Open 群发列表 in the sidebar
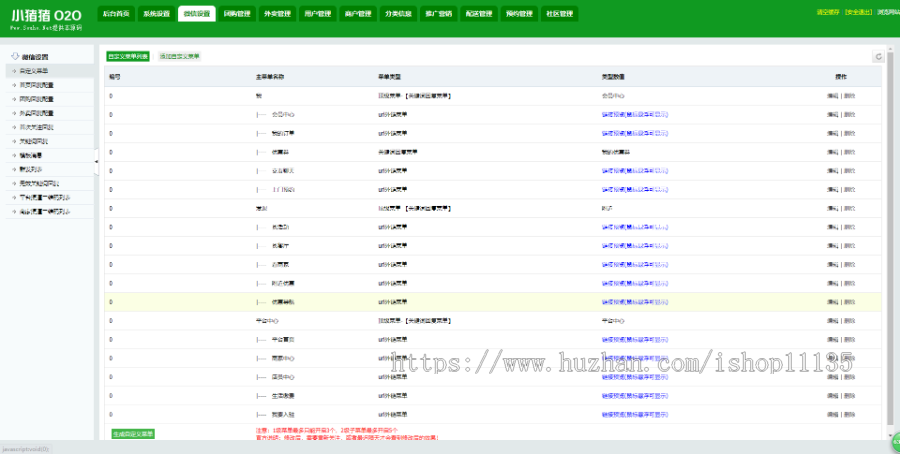The height and width of the screenshot is (454, 900). tap(50, 169)
